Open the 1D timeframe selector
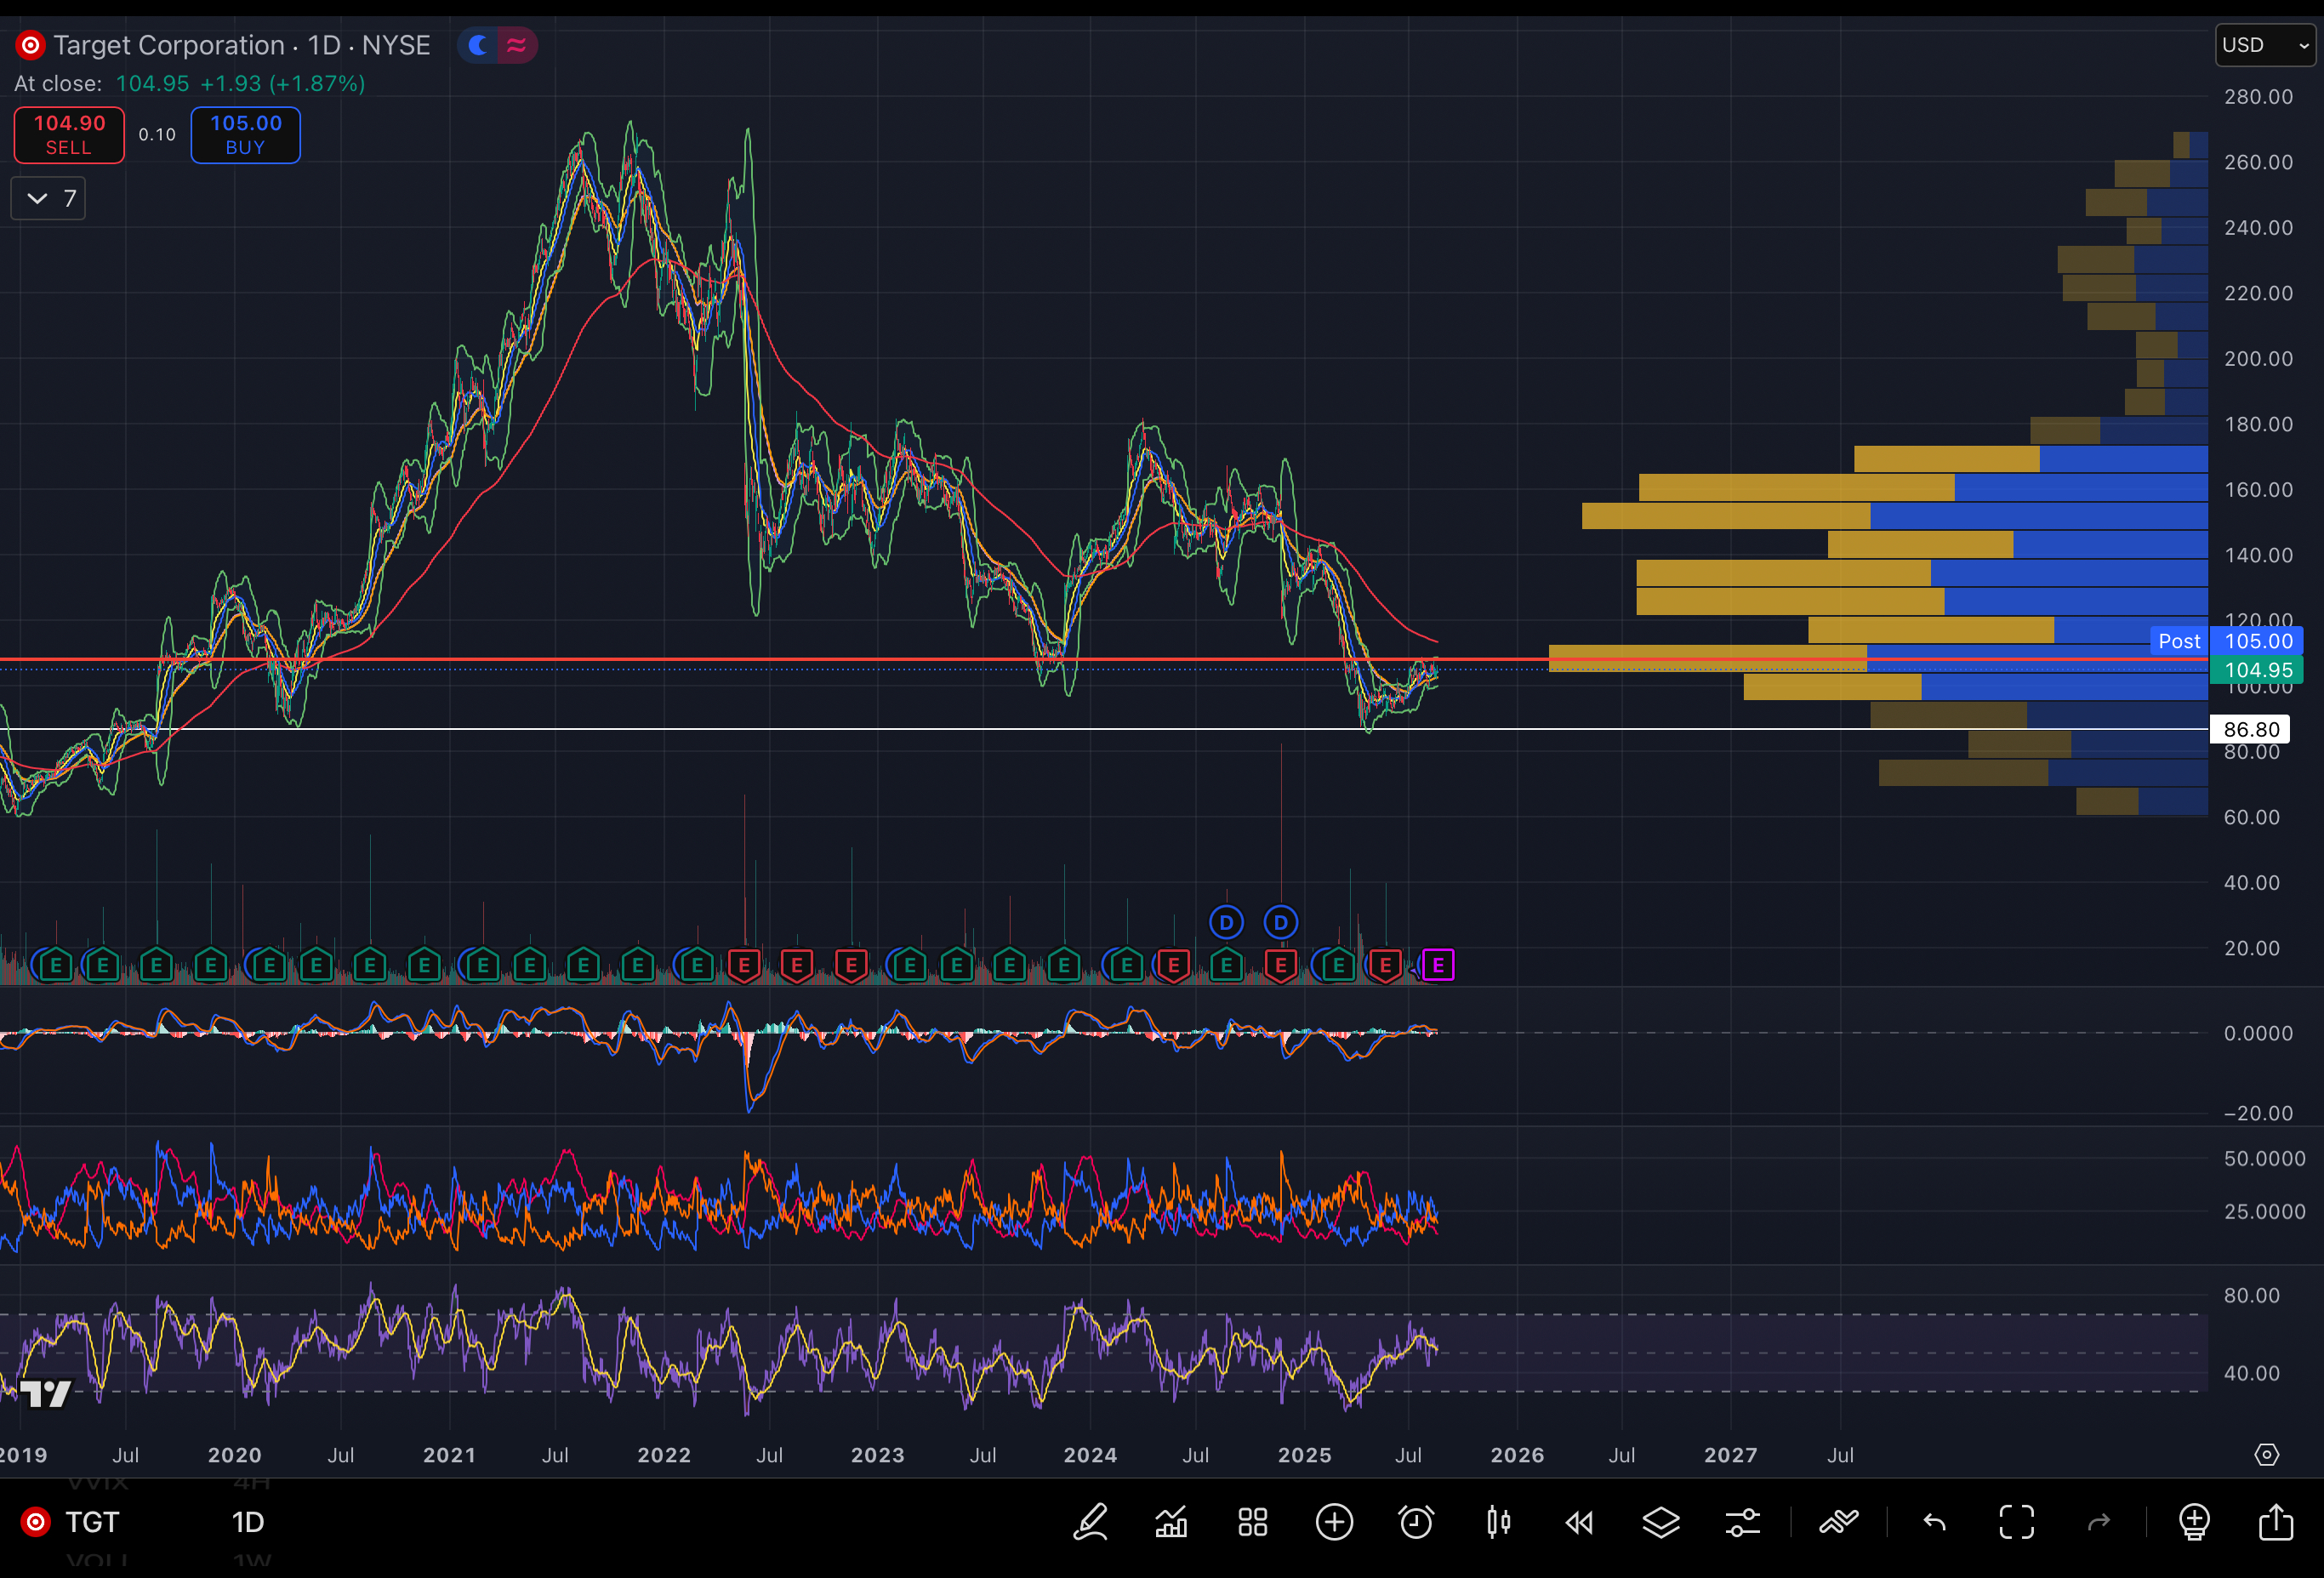 (248, 1522)
